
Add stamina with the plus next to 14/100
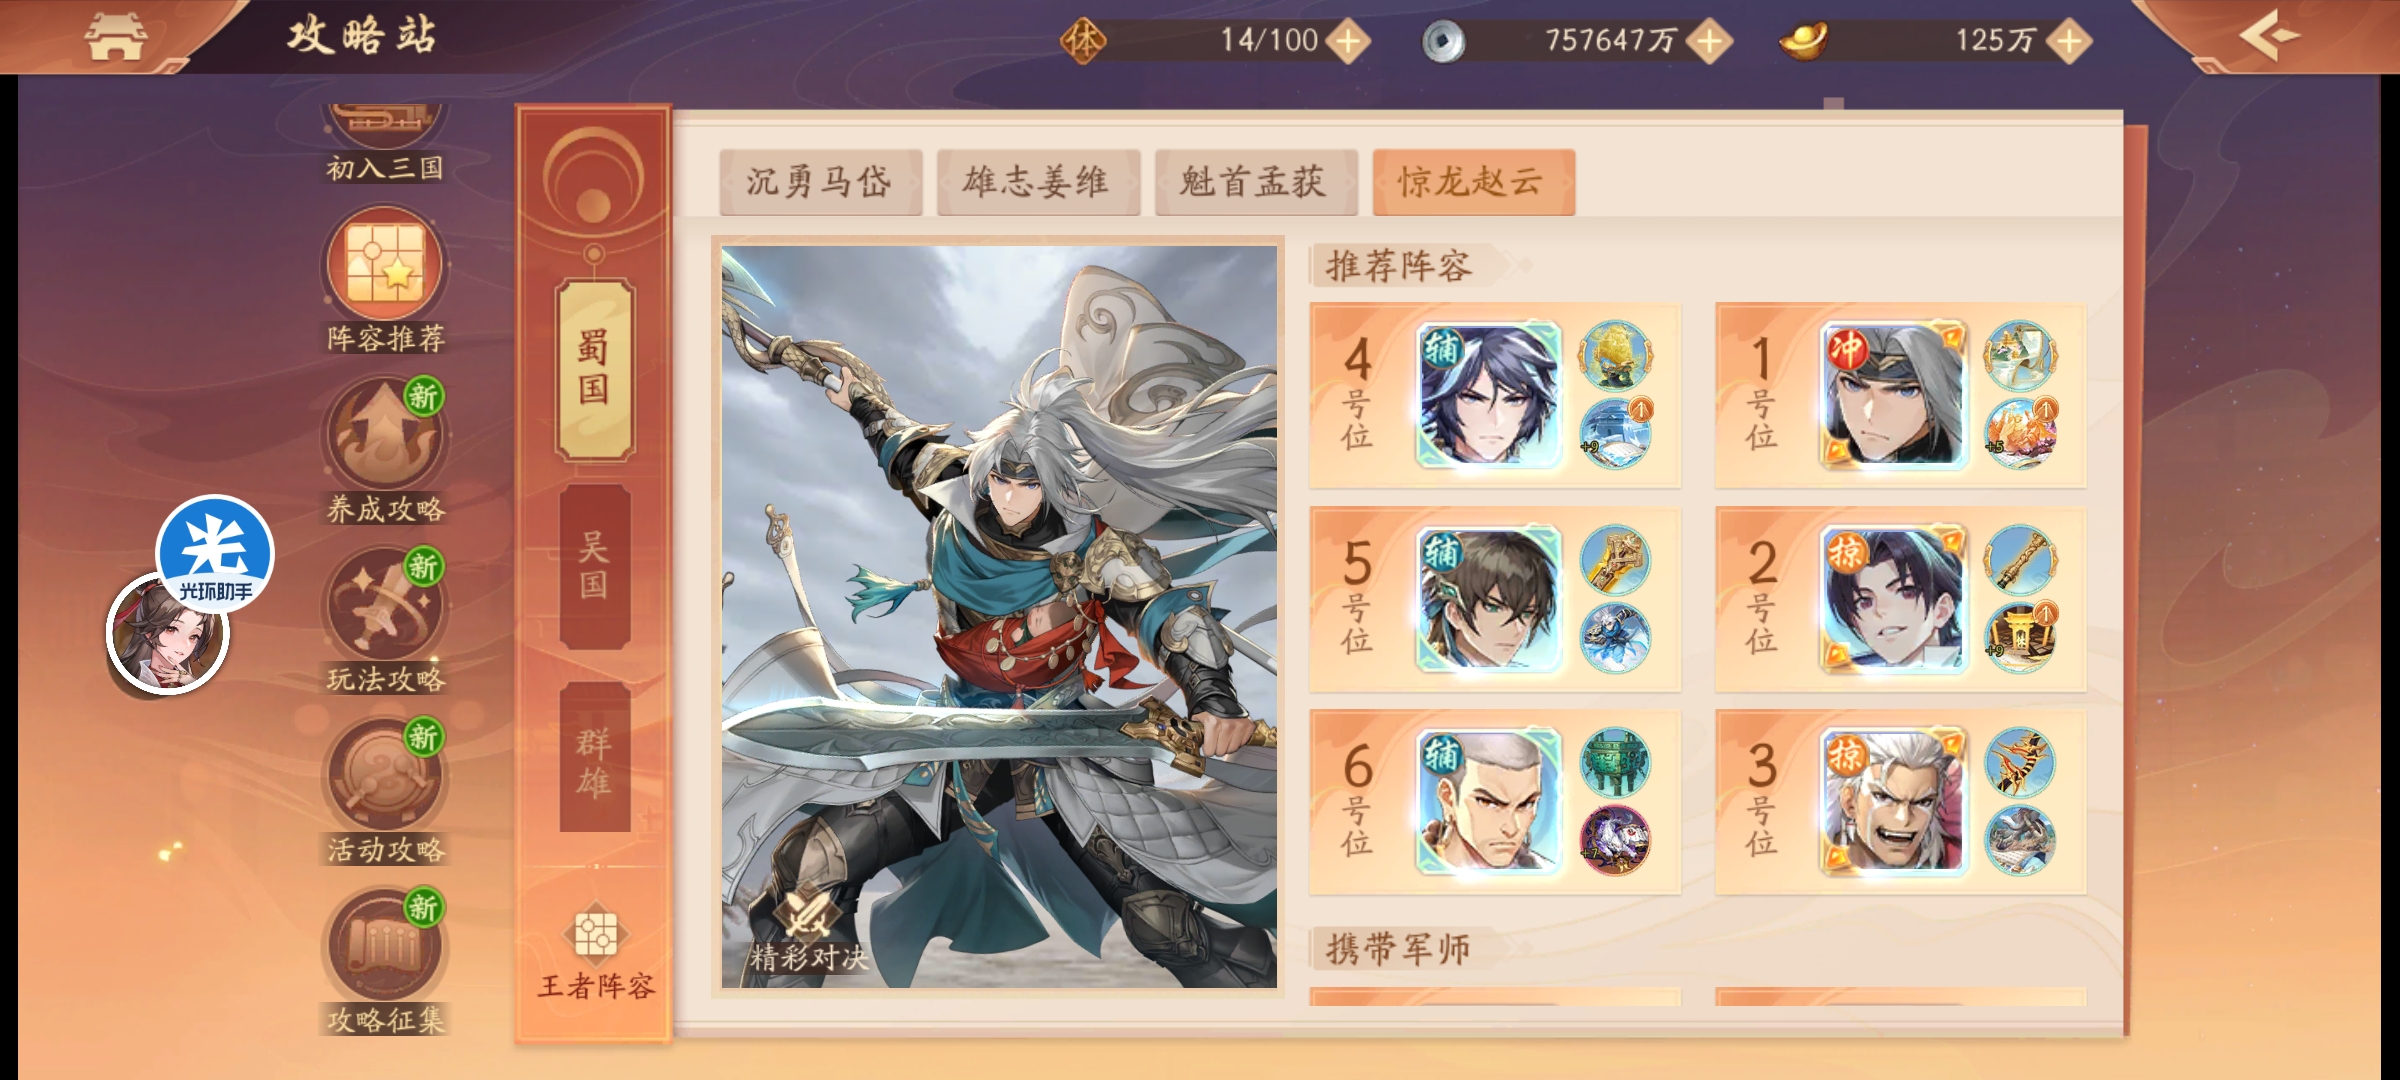click(x=1348, y=42)
